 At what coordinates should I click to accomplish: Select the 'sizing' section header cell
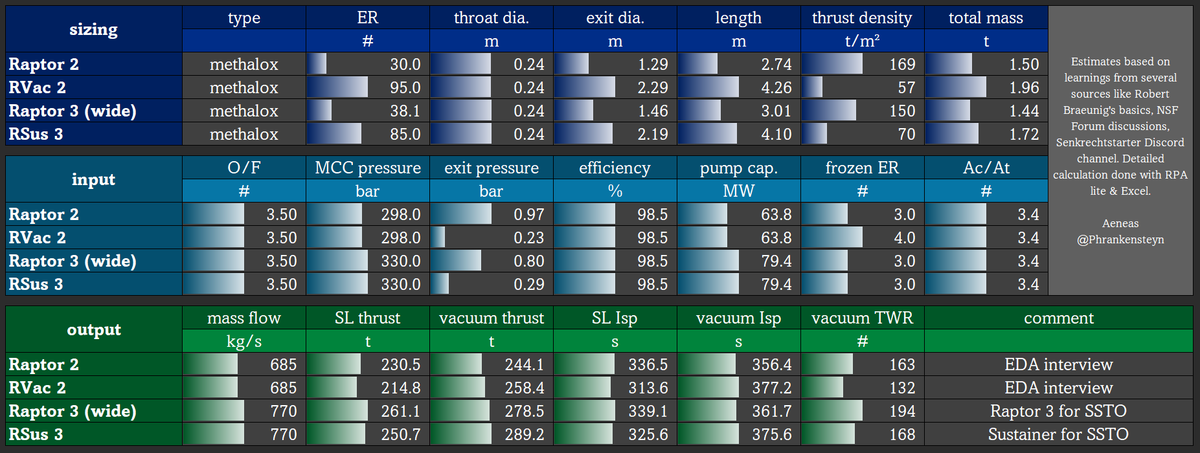tap(93, 29)
